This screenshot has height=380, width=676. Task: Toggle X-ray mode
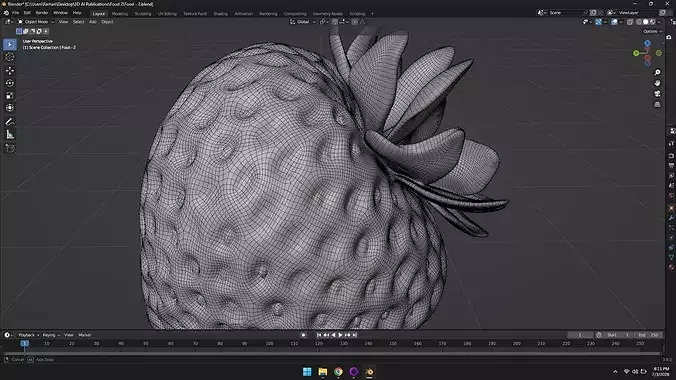(630, 22)
